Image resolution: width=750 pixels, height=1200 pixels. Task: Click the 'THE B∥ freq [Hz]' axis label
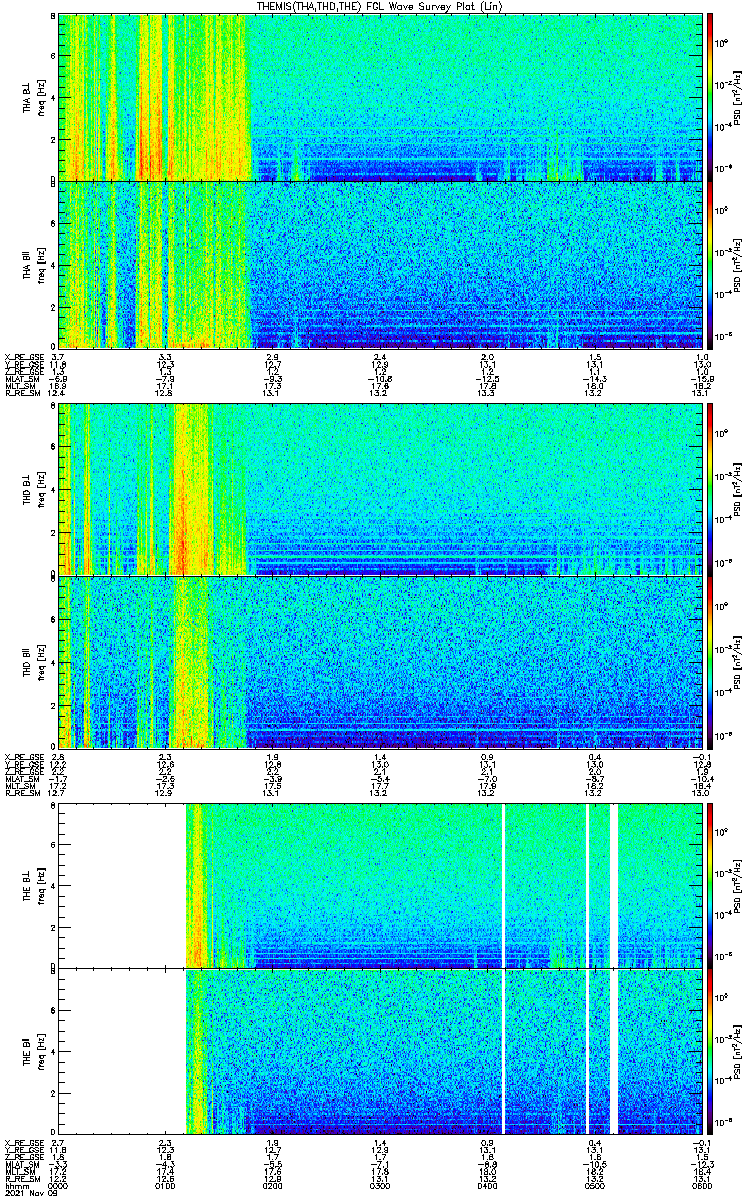(x=34, y=1052)
